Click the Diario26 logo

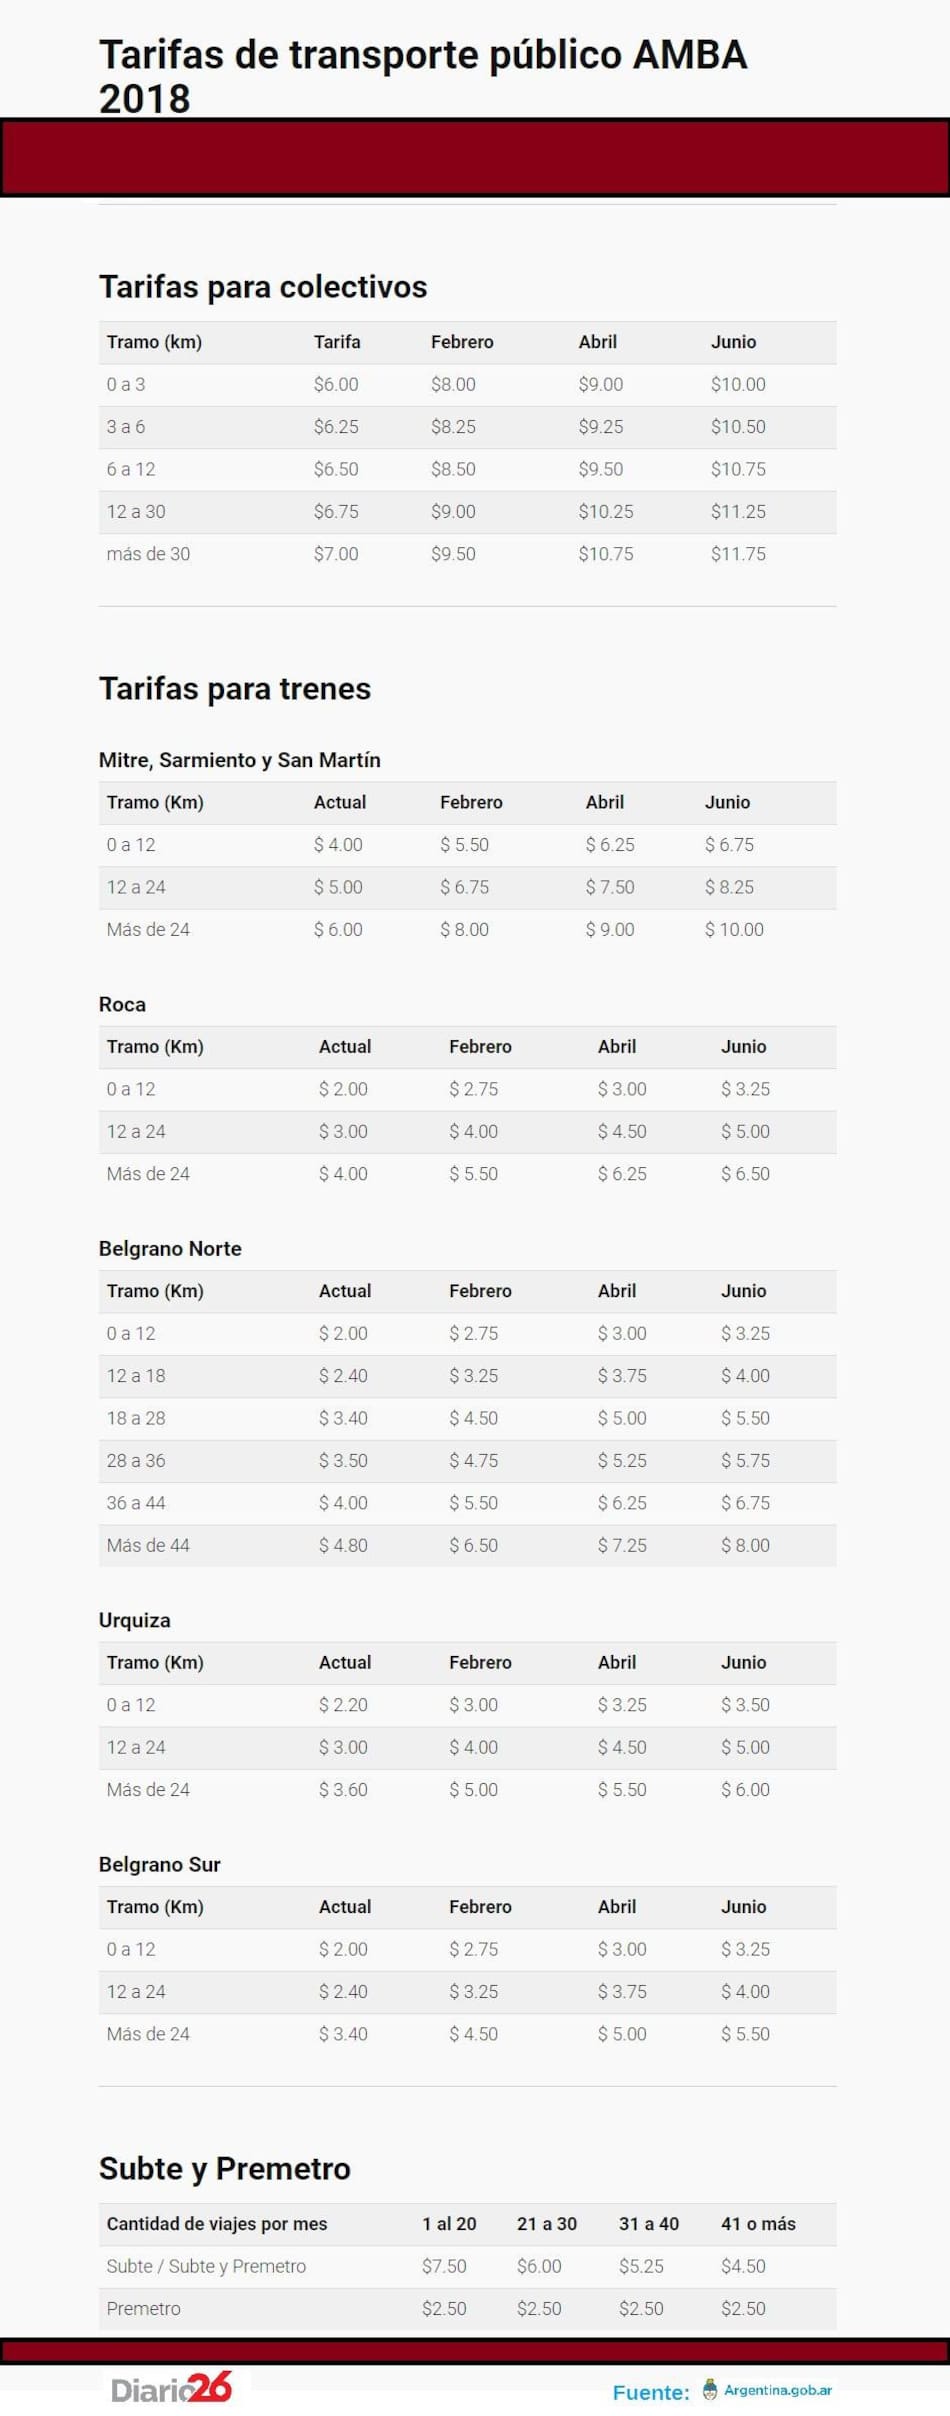pyautogui.click(x=171, y=2387)
